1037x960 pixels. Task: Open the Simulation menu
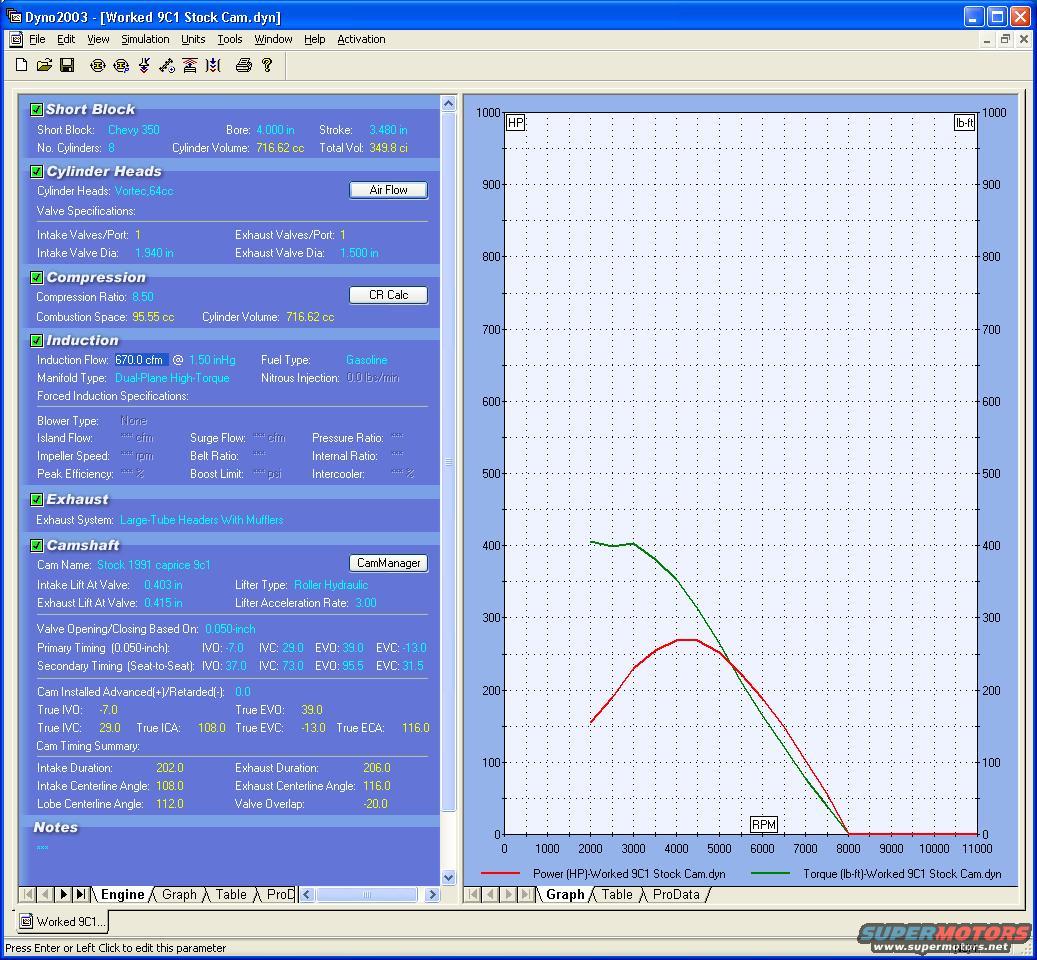pyautogui.click(x=145, y=39)
